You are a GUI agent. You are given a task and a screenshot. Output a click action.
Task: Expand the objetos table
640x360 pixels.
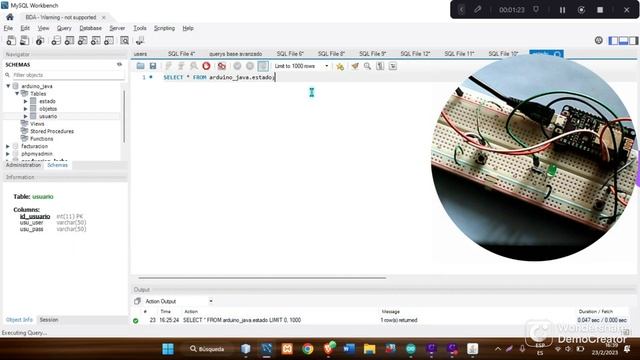point(26,109)
